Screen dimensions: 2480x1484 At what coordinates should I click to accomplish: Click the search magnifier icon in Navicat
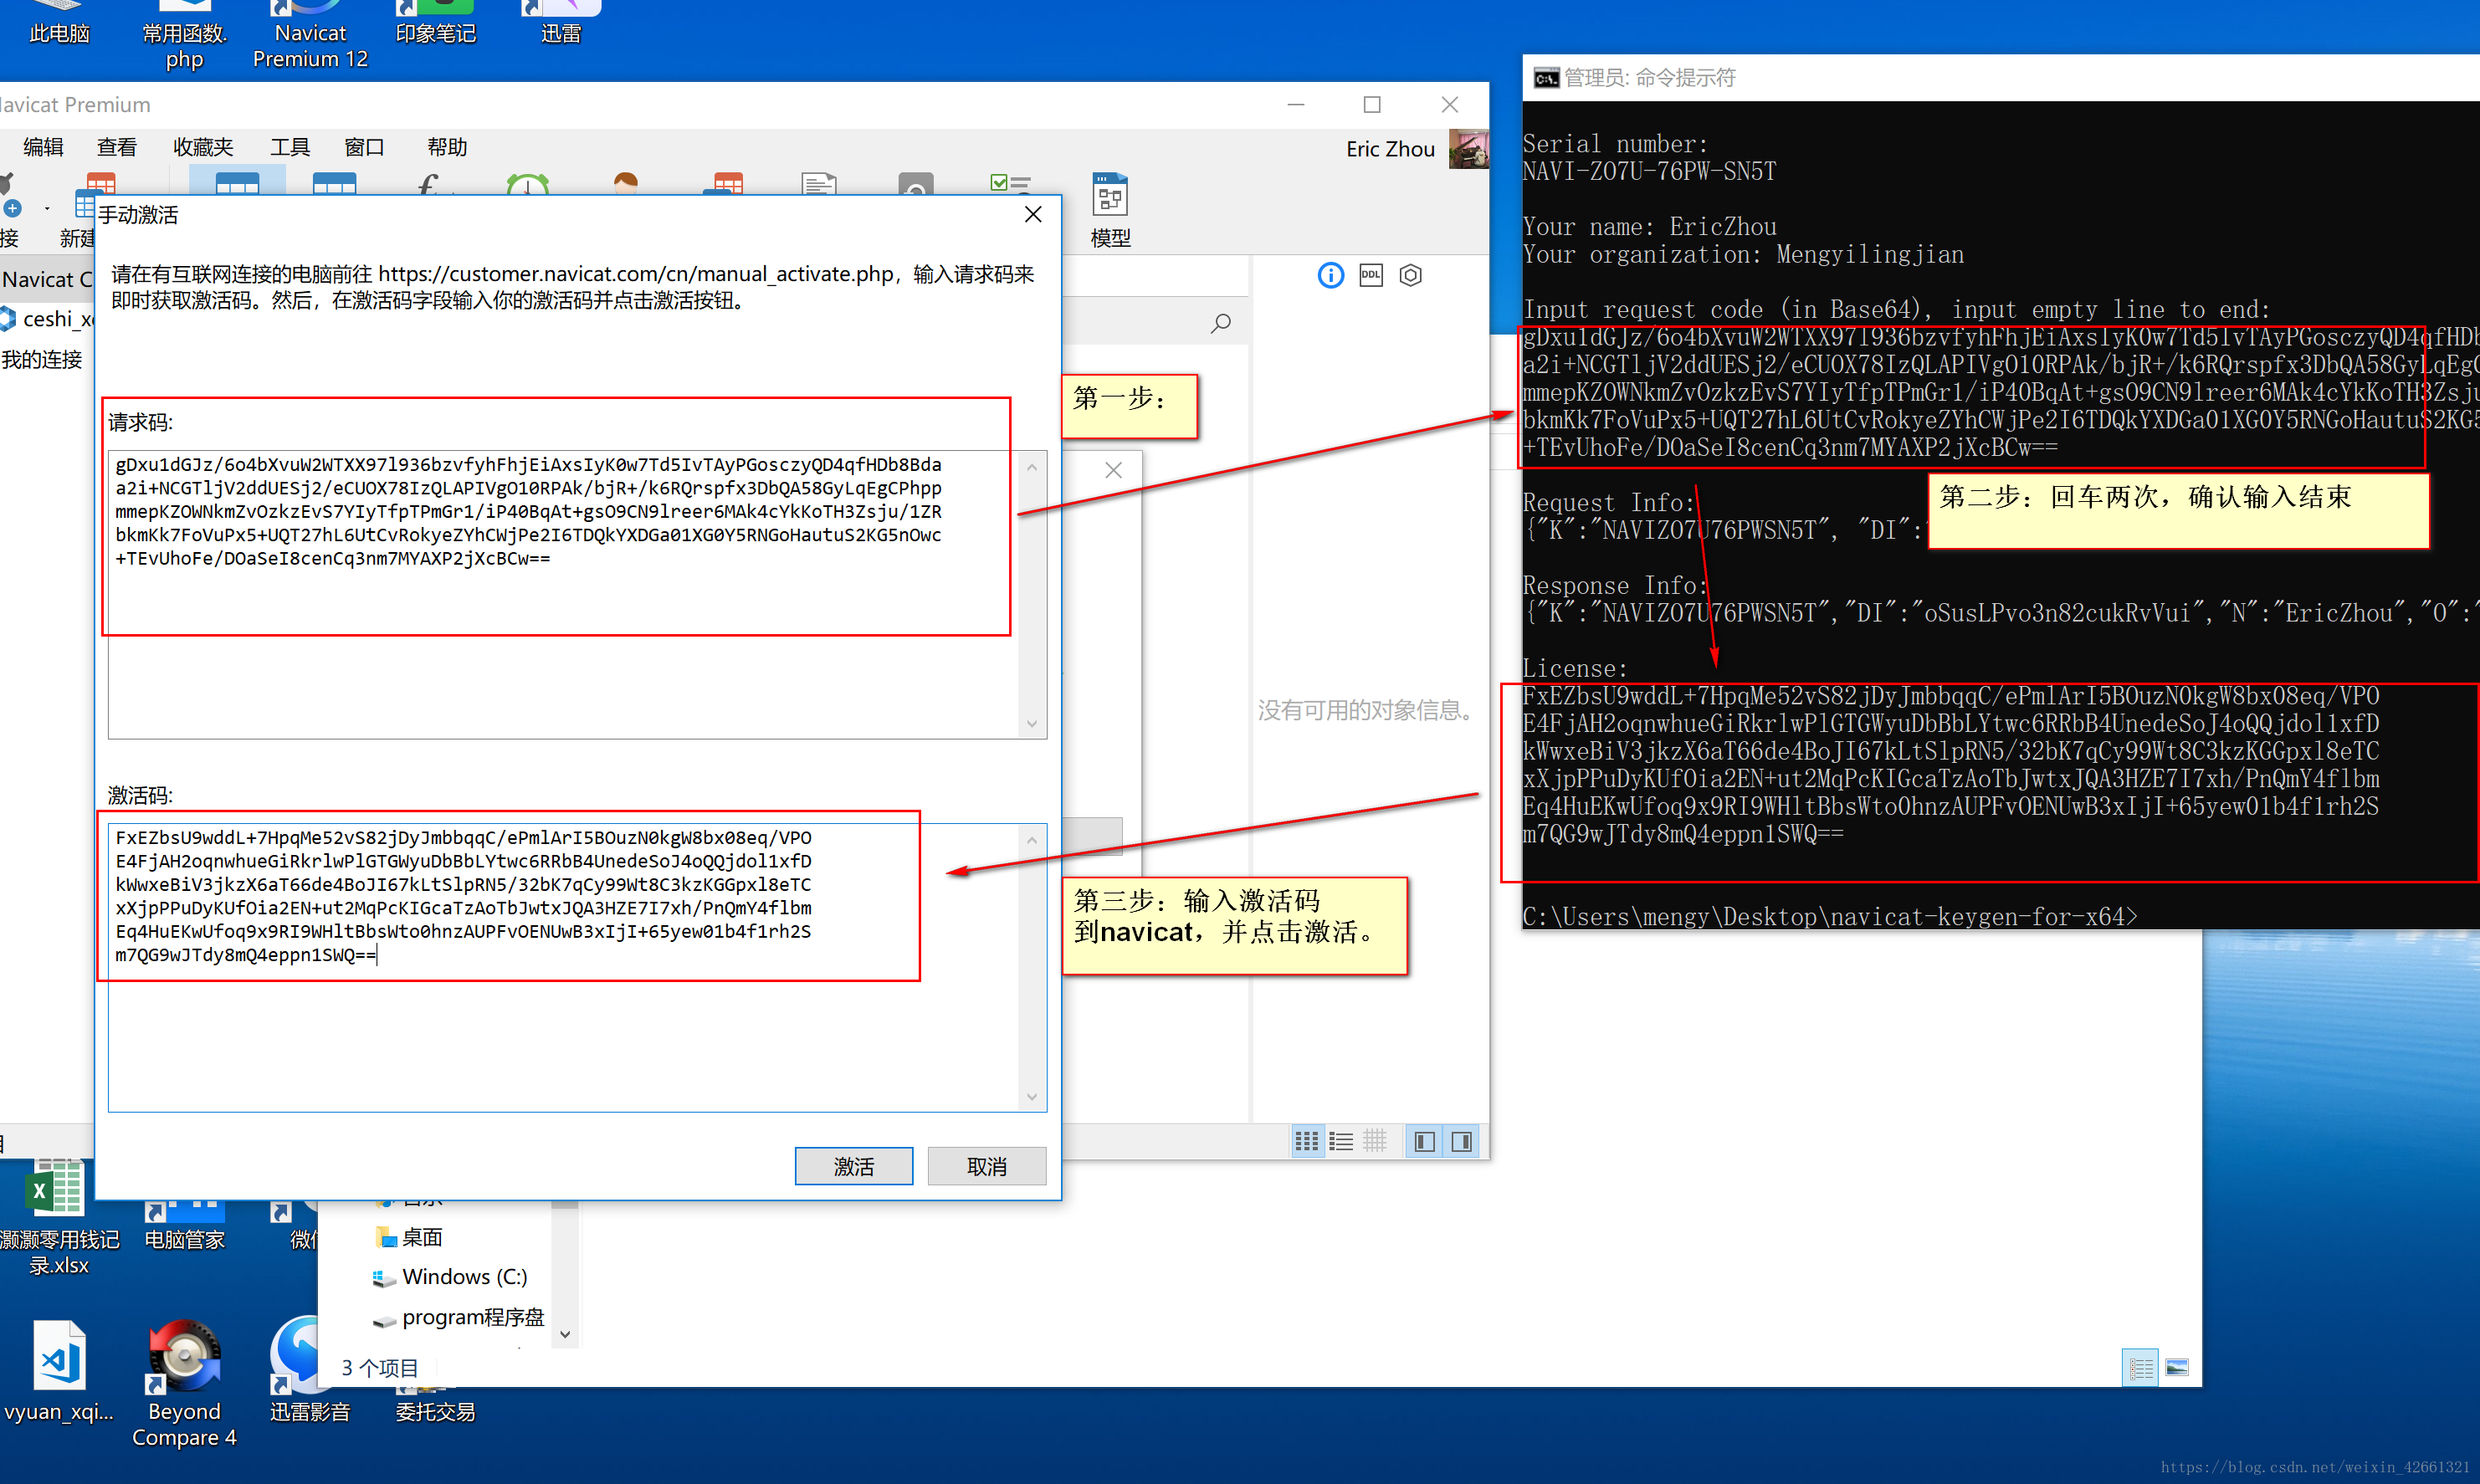tap(1221, 323)
